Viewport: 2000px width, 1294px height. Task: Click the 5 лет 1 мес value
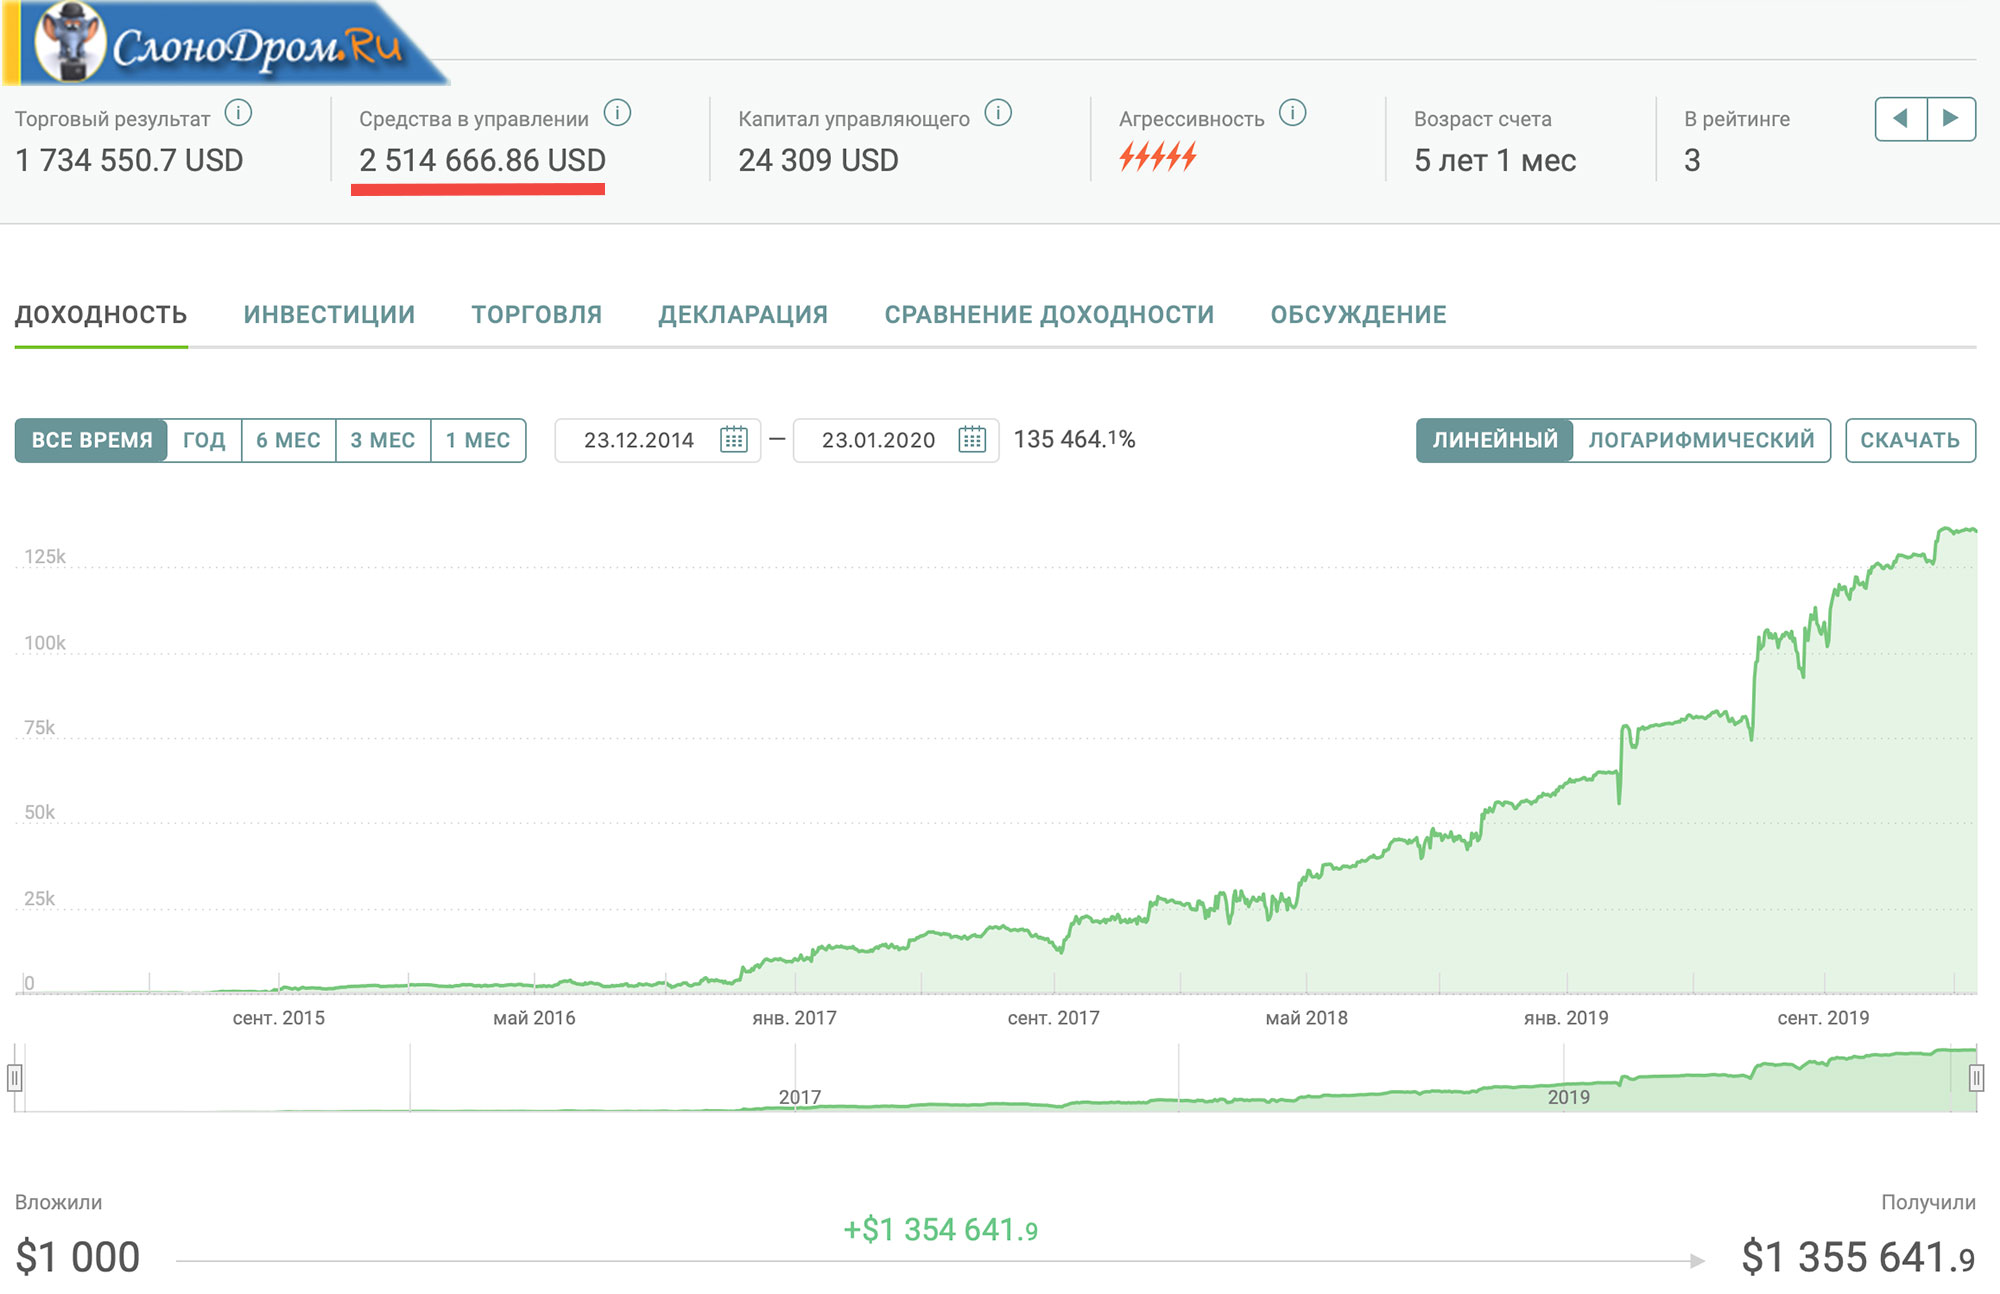pos(1495,161)
